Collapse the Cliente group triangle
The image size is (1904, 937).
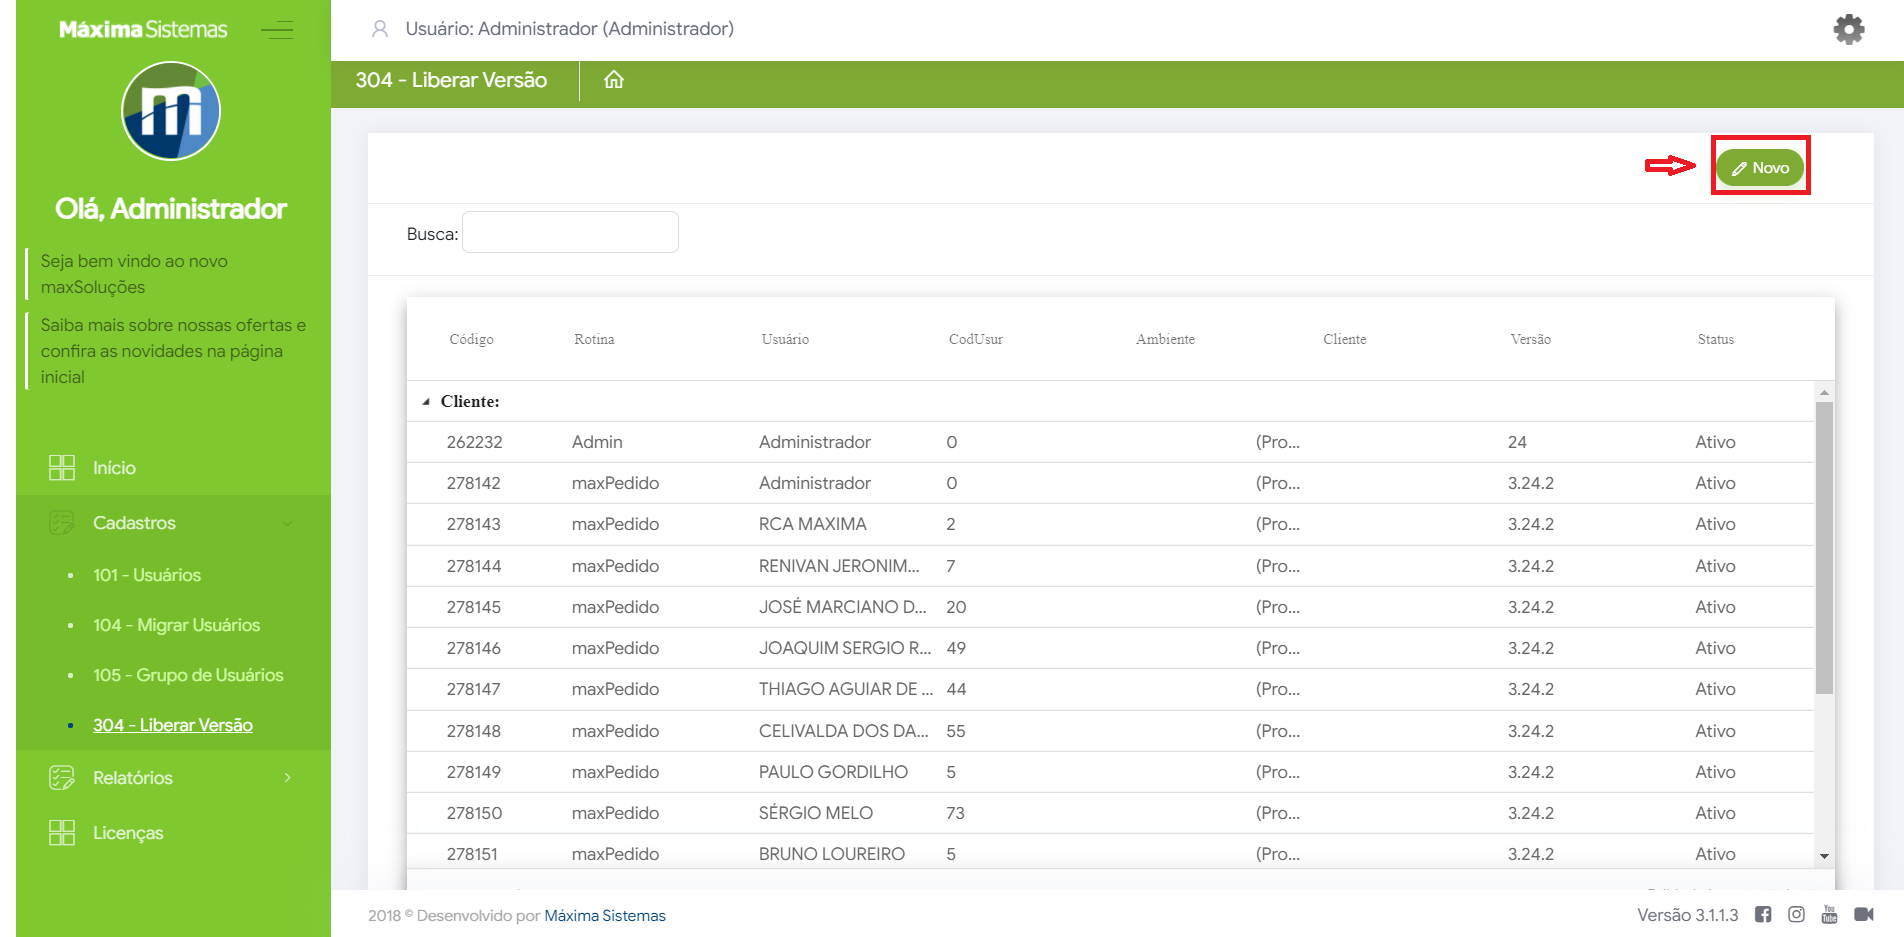pos(426,402)
